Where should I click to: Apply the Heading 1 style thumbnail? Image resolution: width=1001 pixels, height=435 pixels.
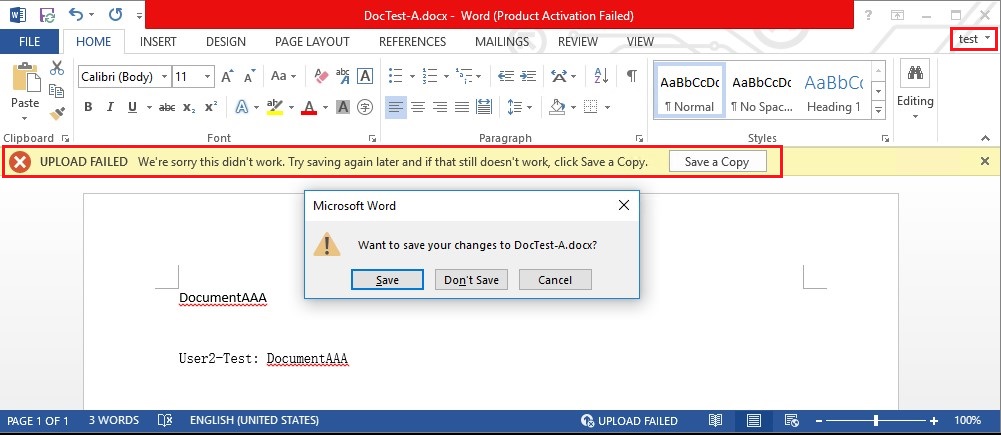pos(834,91)
